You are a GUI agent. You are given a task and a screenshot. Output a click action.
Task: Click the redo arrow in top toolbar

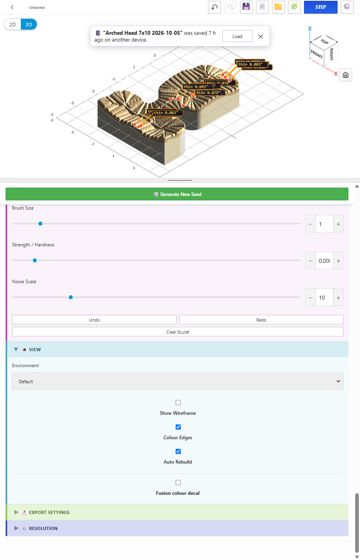230,7
